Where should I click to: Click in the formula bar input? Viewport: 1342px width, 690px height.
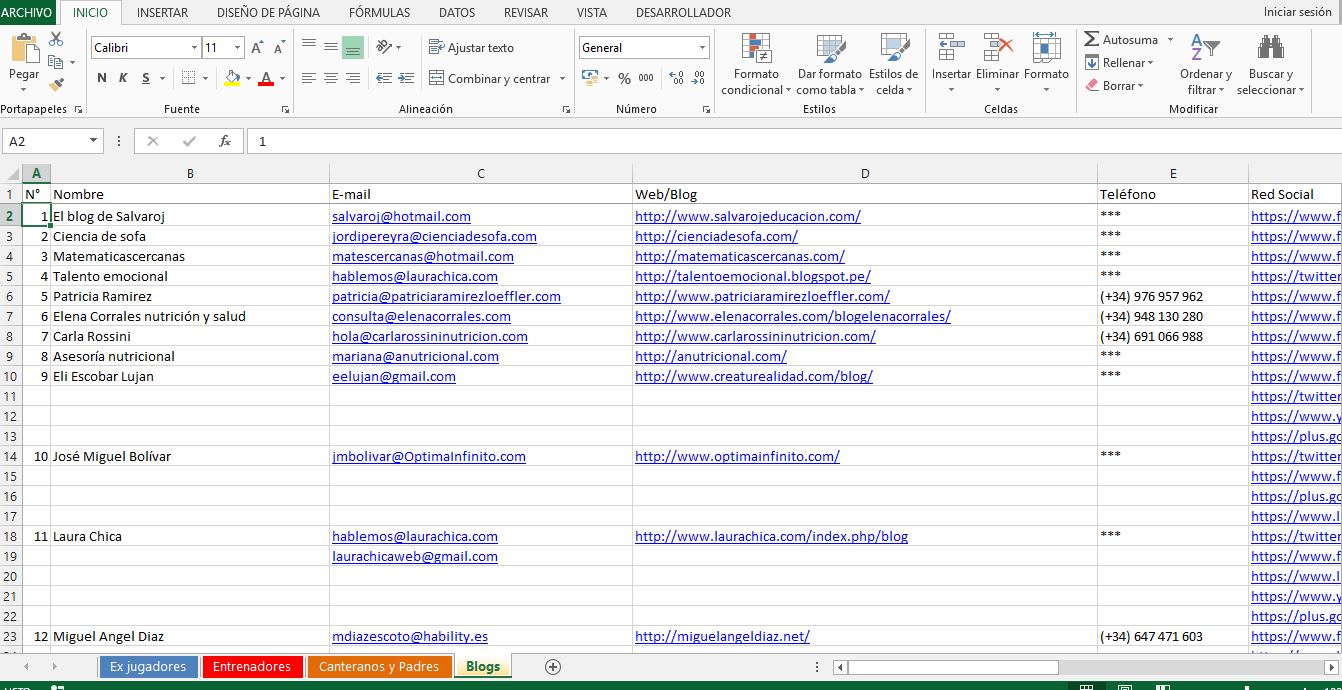coord(794,141)
